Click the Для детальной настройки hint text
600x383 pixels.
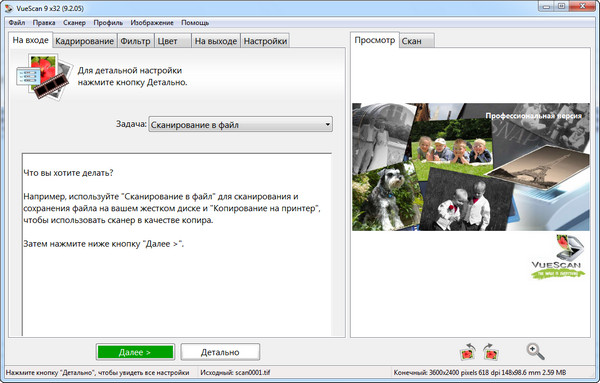pos(132,76)
